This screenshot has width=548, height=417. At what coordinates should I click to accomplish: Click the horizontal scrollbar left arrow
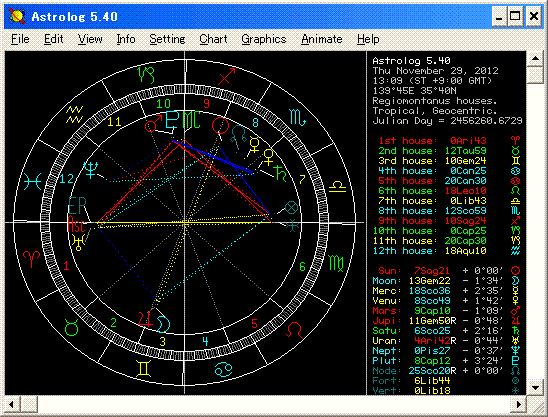[12, 404]
